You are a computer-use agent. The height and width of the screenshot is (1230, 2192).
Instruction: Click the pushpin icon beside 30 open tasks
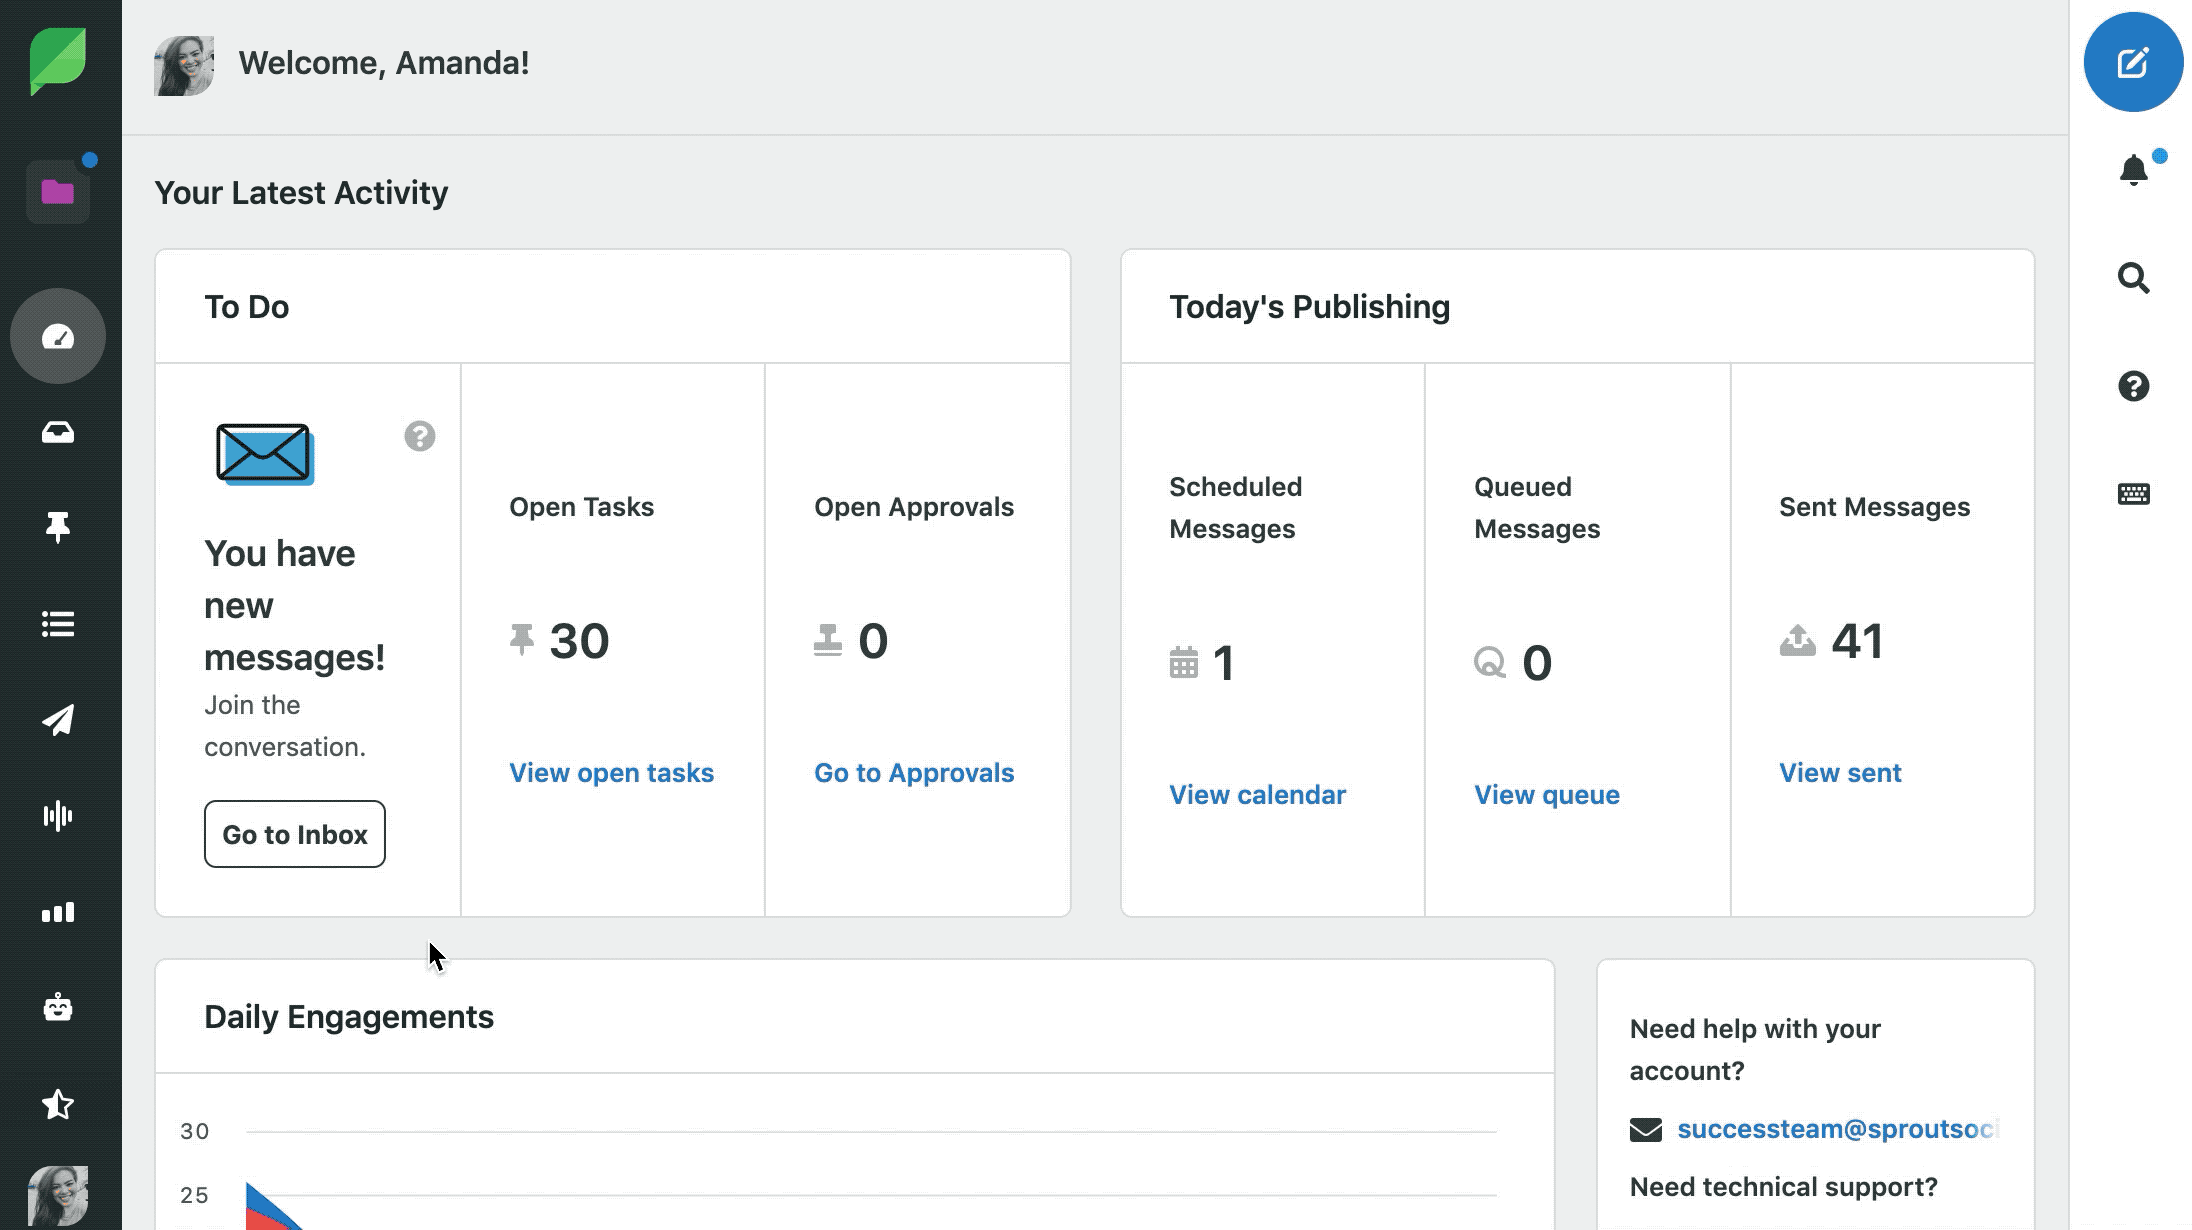point(522,640)
